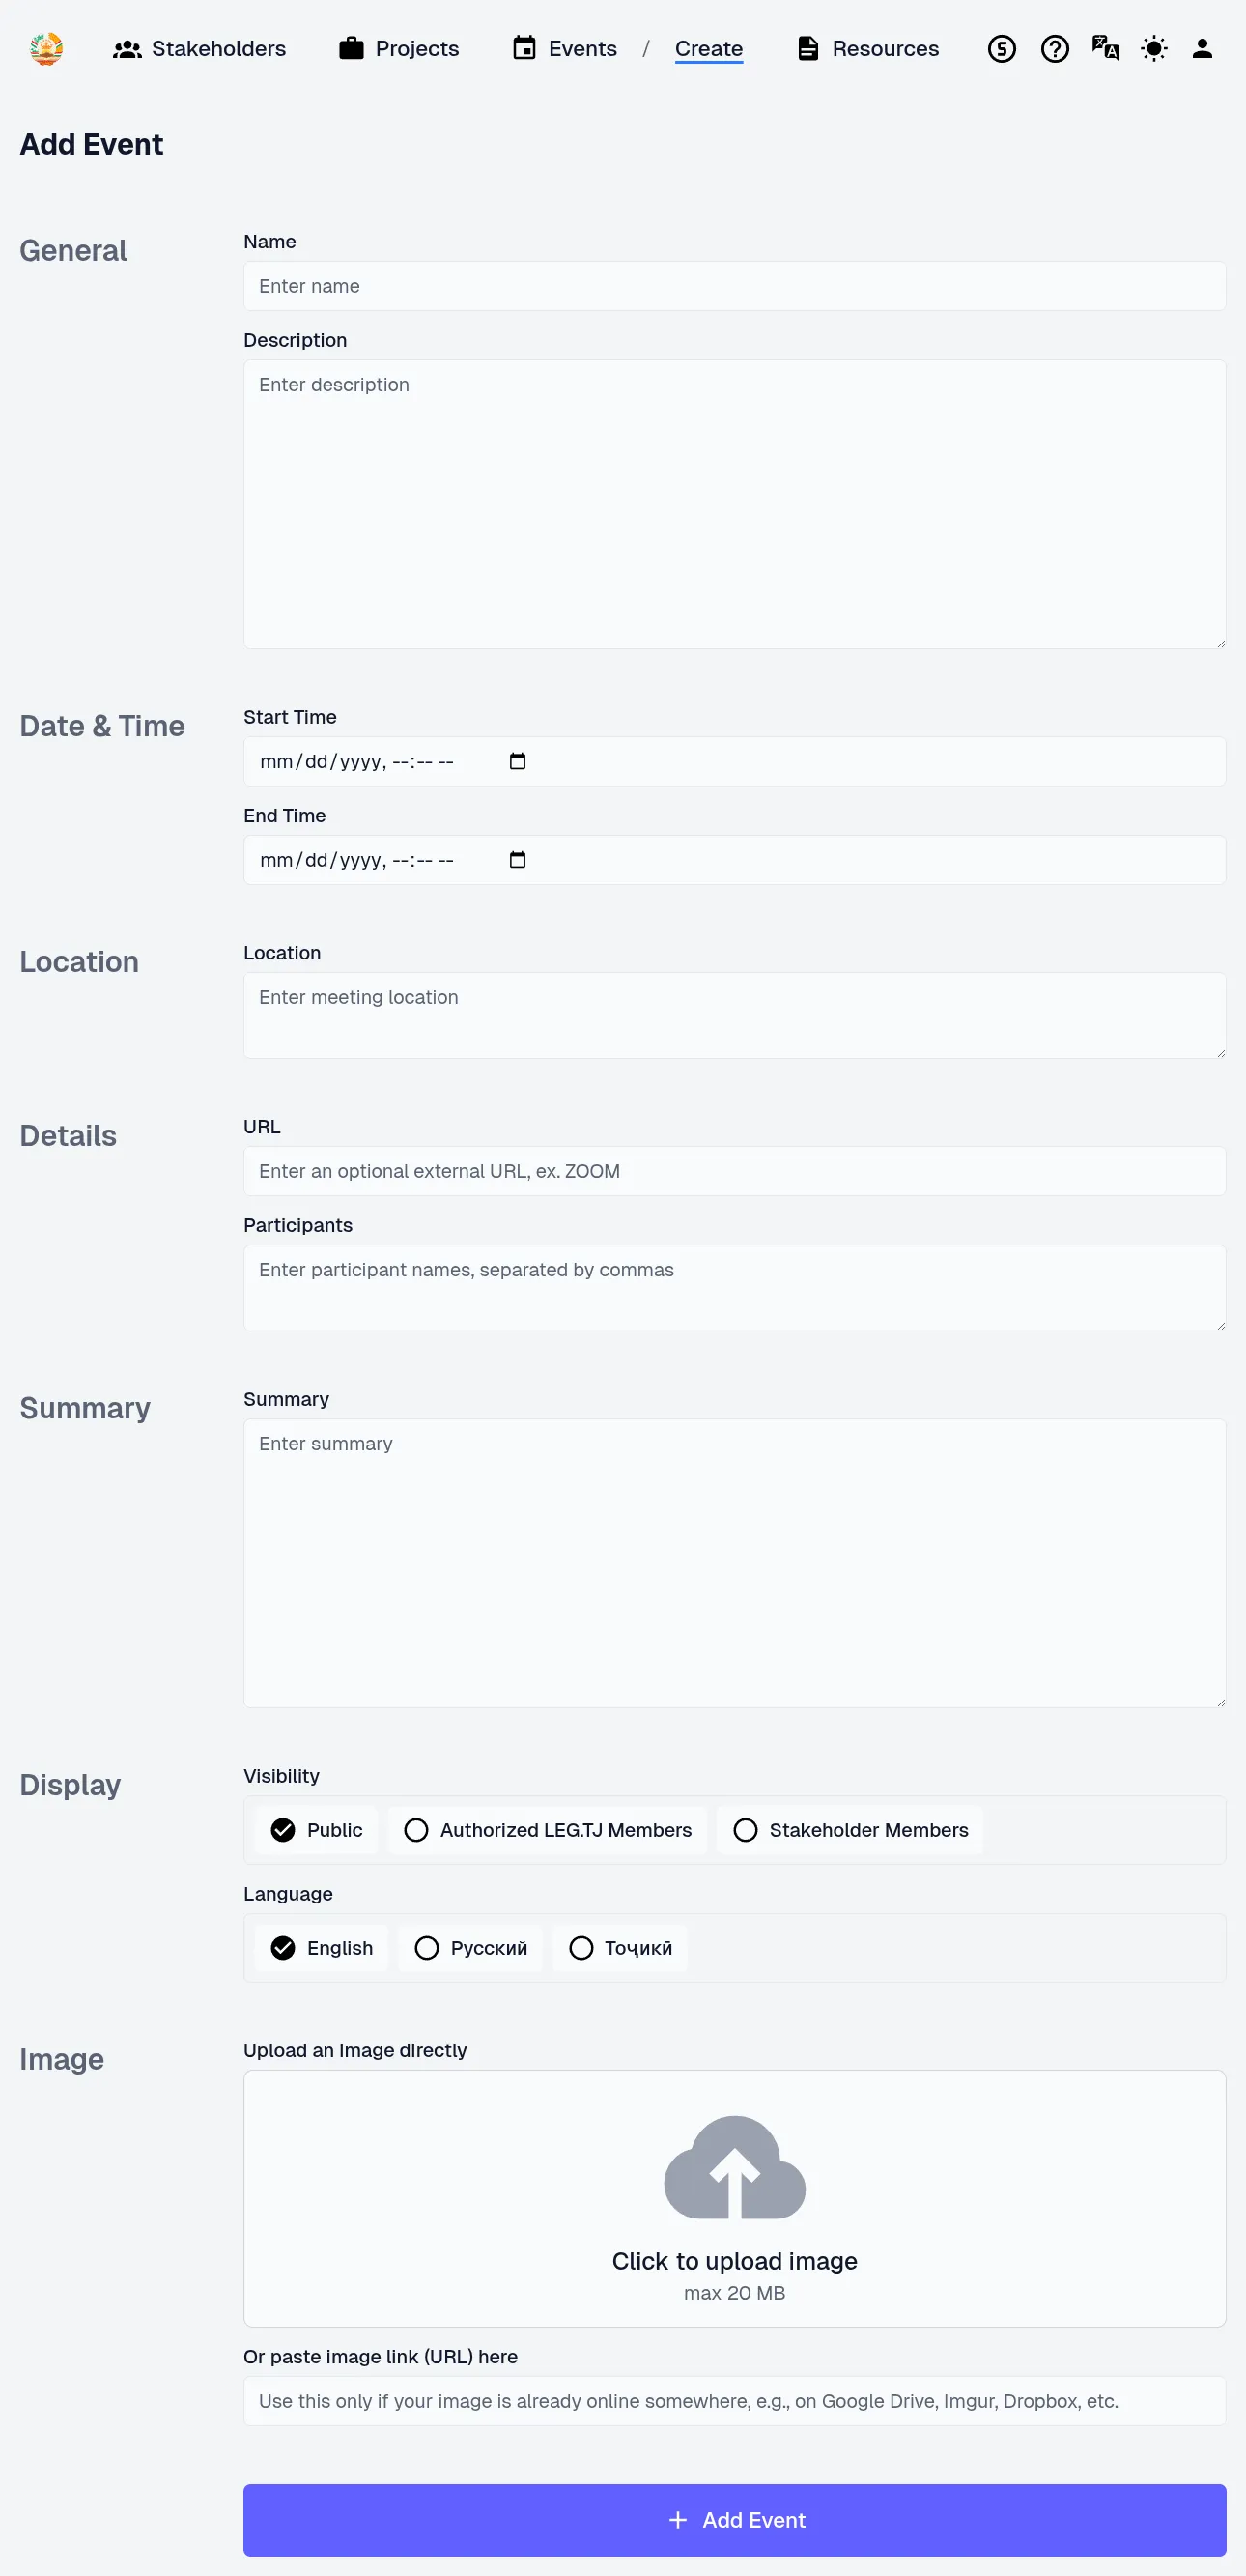Image resolution: width=1246 pixels, height=2576 pixels.
Task: Select Authorized LEG.TJ Members visibility
Action: 547,1830
